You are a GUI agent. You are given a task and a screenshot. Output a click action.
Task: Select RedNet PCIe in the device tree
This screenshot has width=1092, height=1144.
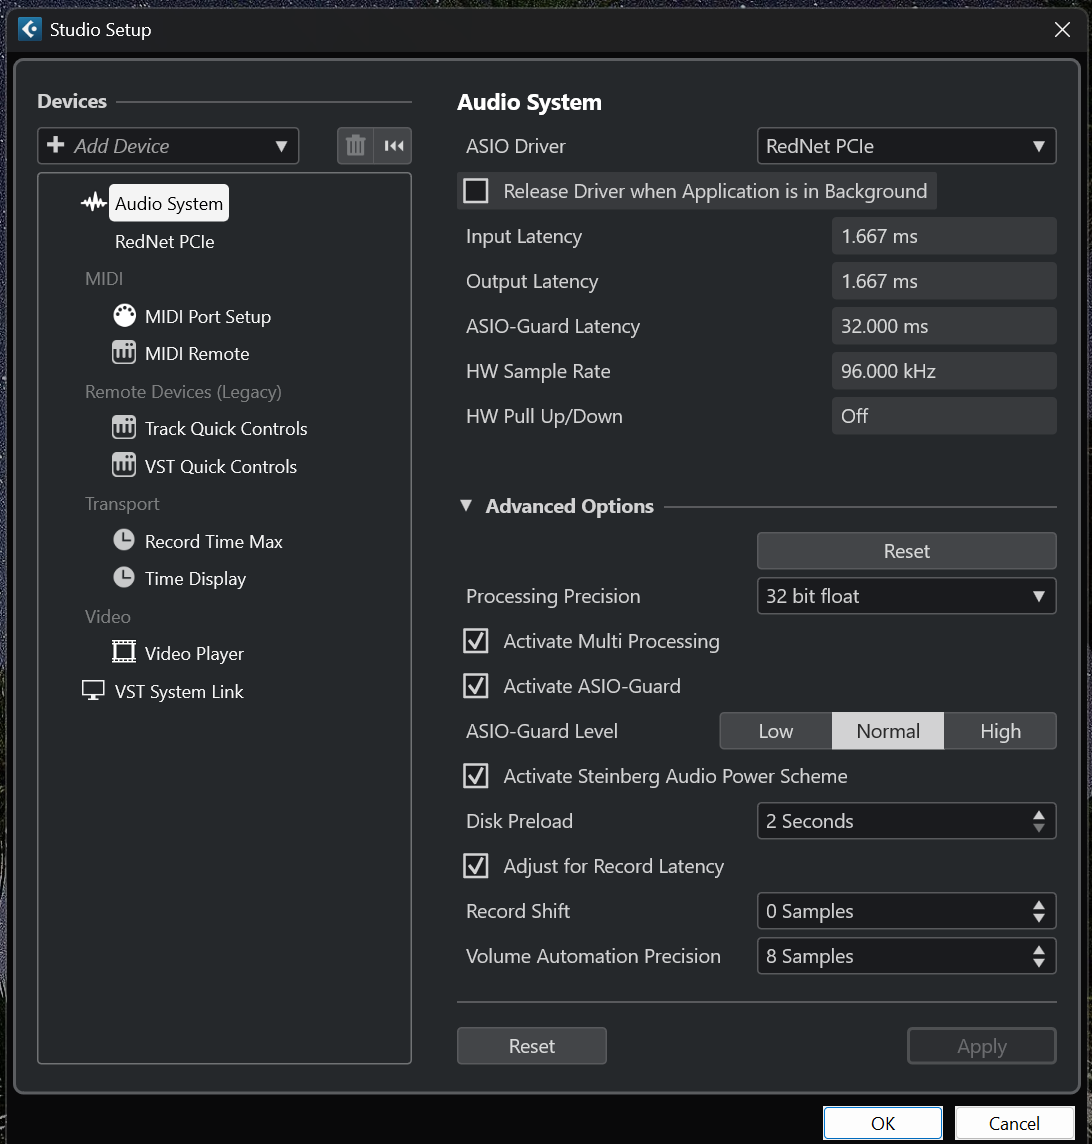[165, 241]
